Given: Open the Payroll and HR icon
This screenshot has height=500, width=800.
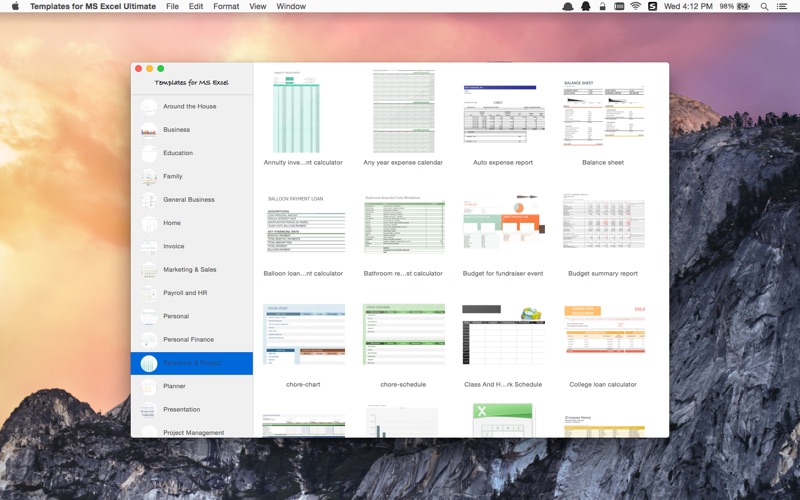Looking at the screenshot, I should click(x=149, y=293).
